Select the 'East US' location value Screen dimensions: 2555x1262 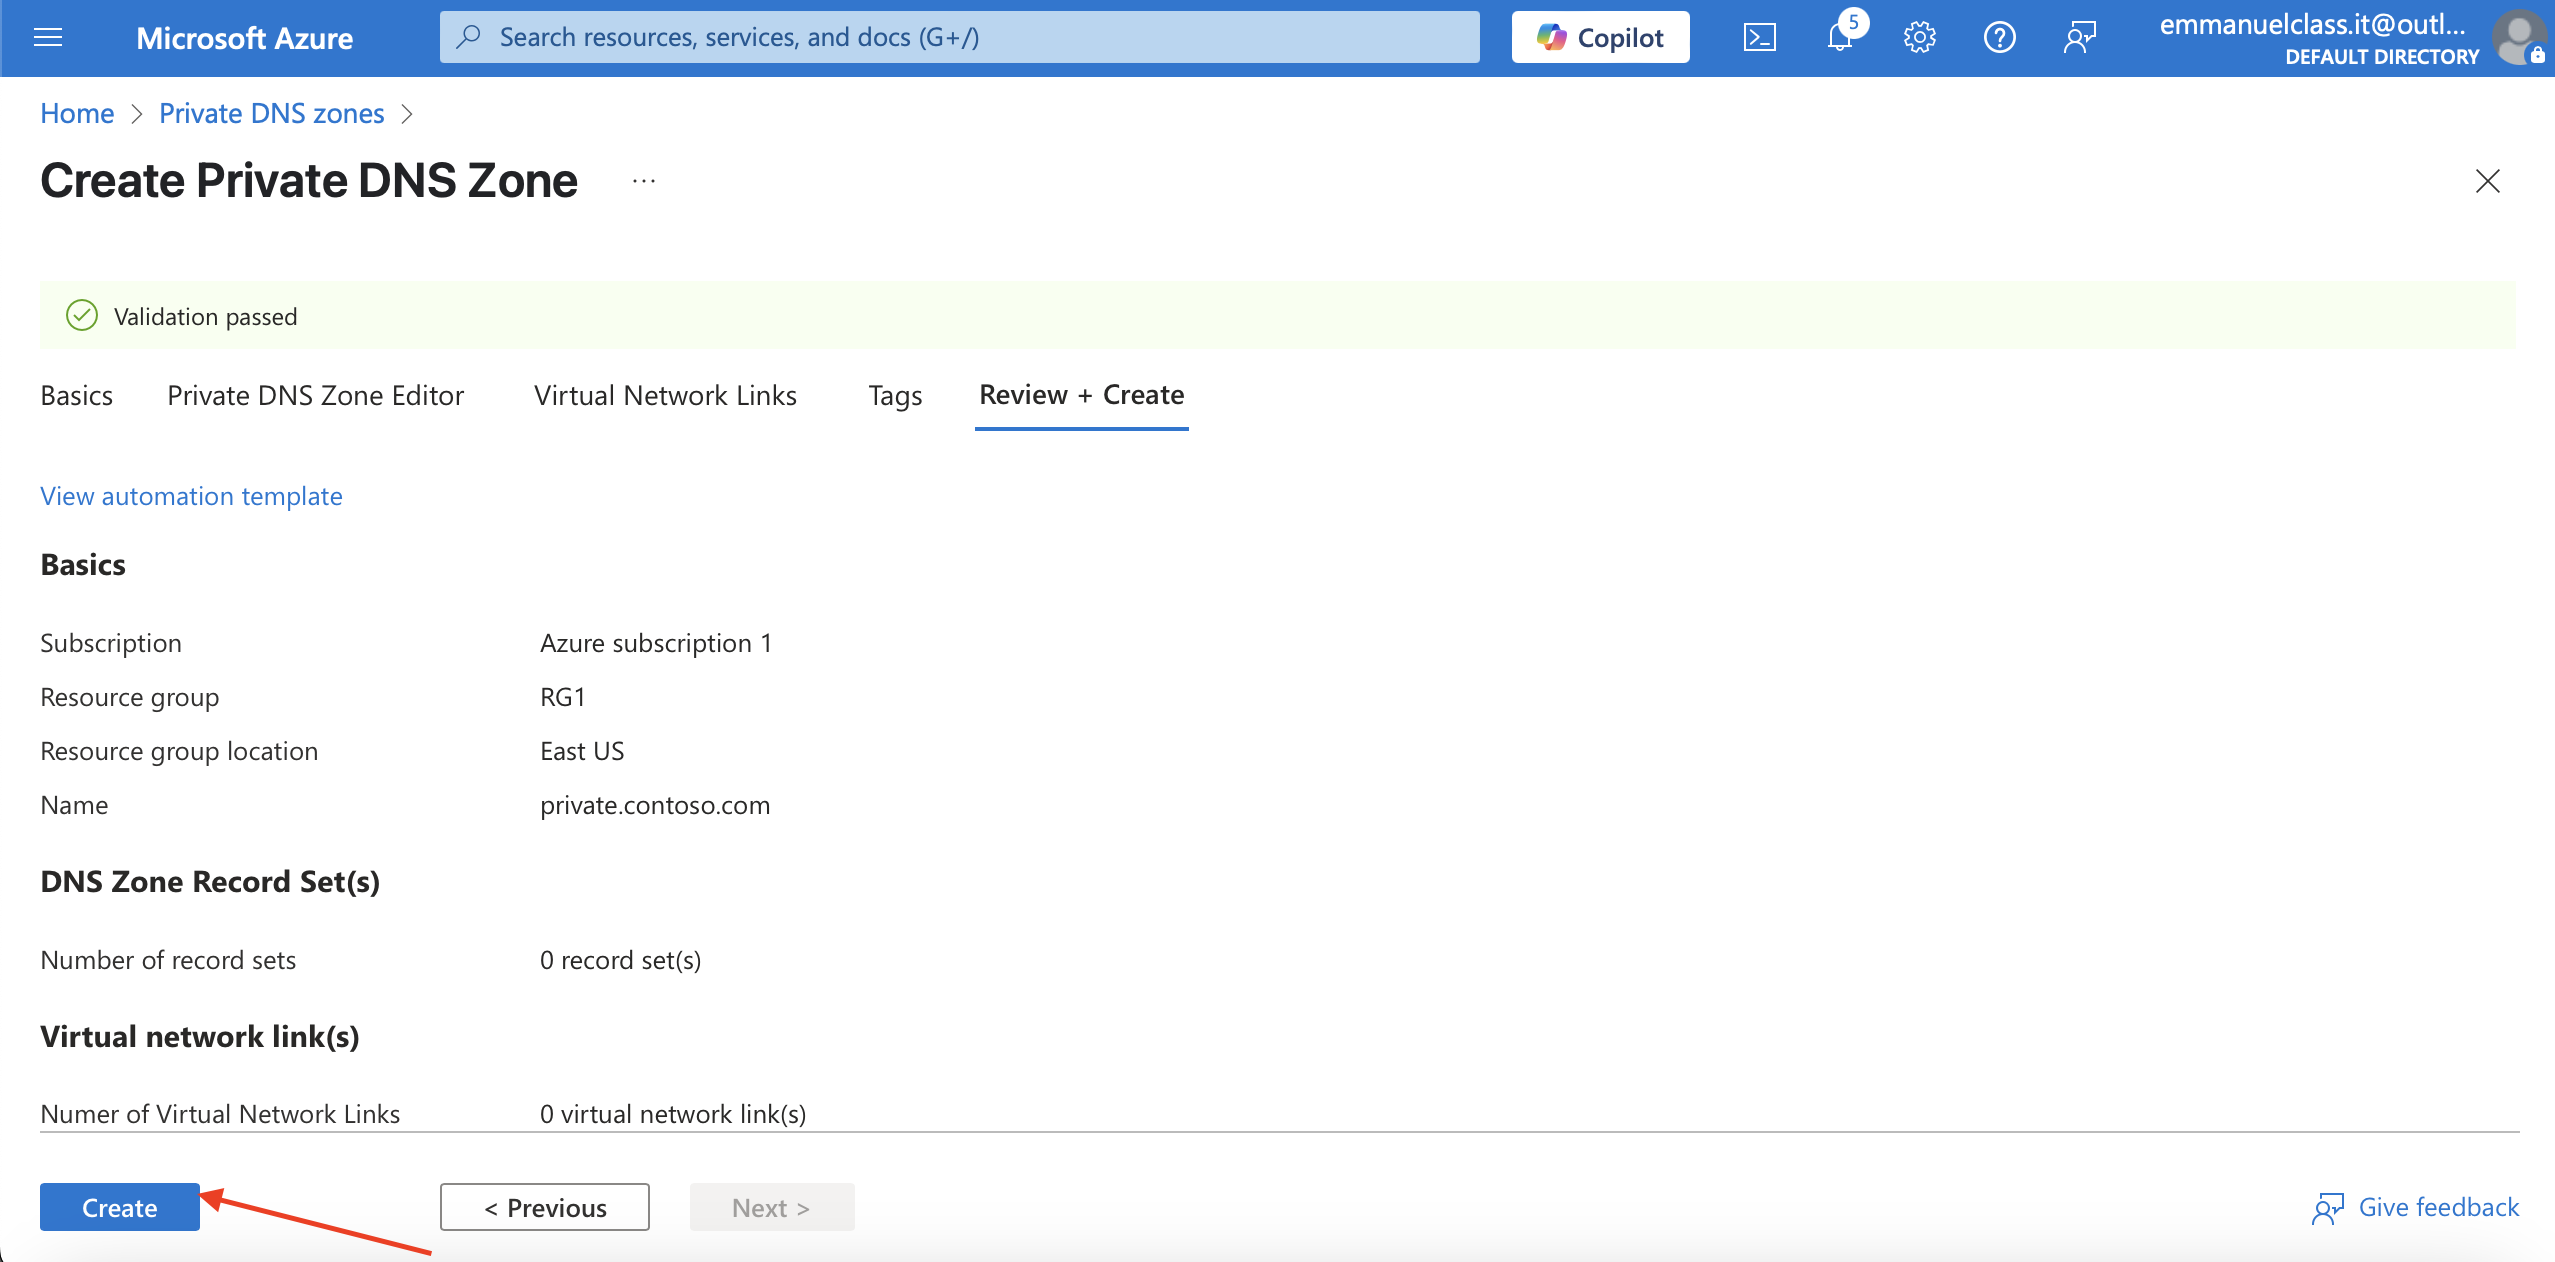582,751
